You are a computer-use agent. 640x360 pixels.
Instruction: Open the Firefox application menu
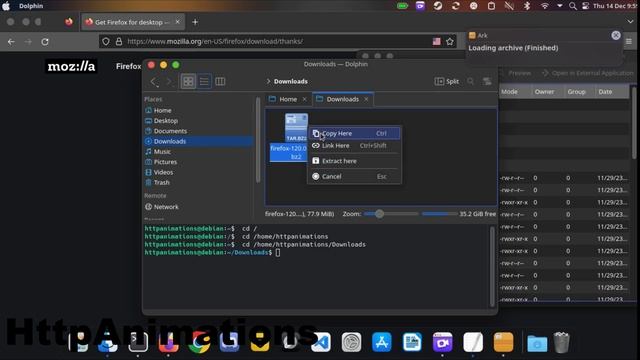click(629, 41)
